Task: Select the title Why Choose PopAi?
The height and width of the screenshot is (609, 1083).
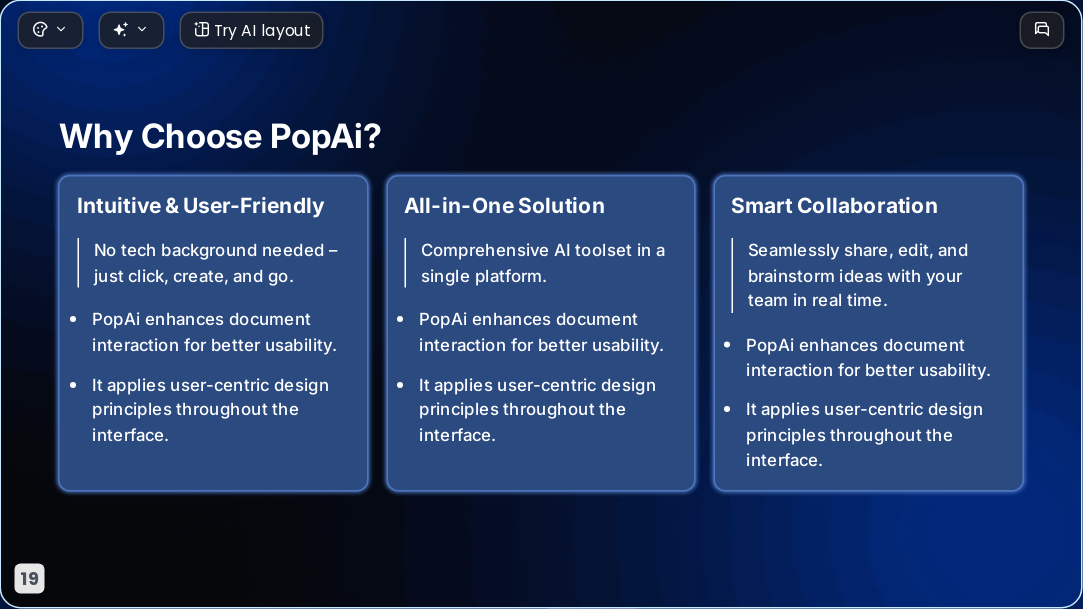Action: click(220, 136)
